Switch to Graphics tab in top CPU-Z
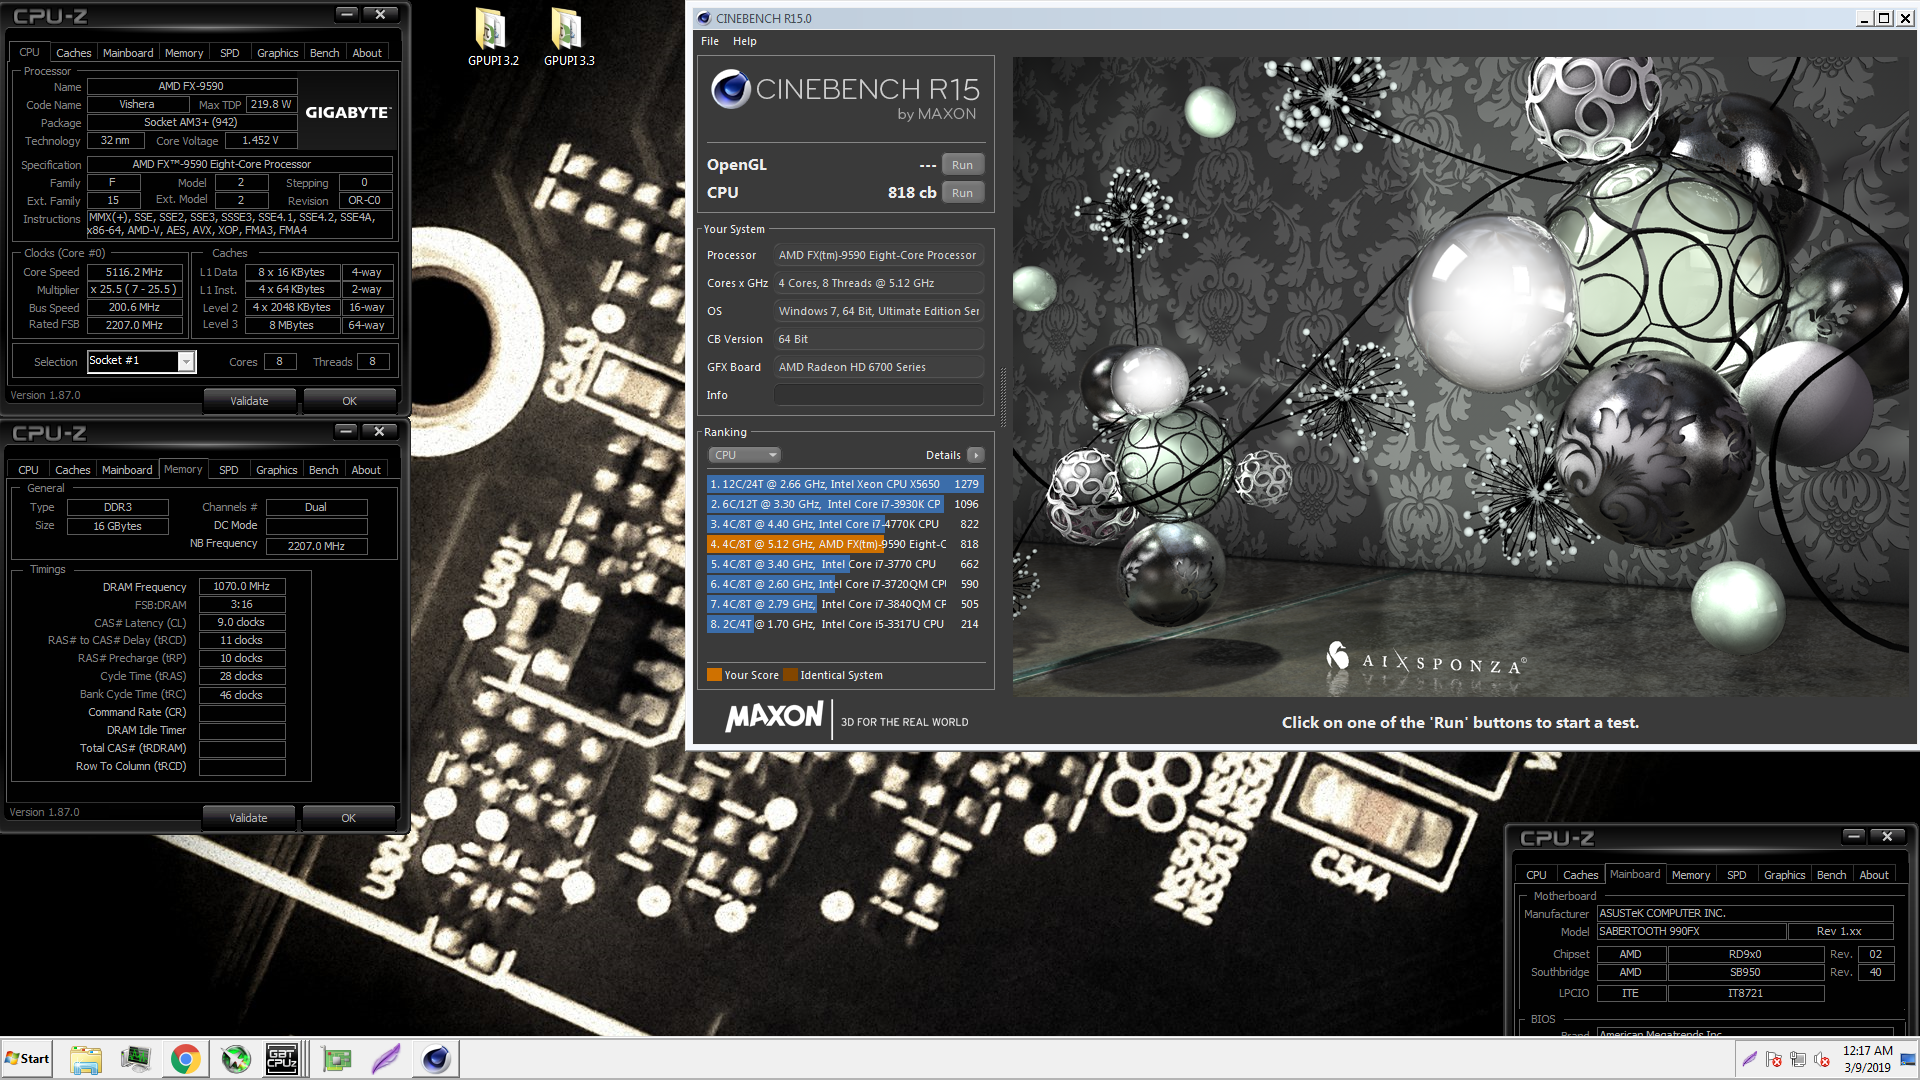The image size is (1920, 1080). [277, 53]
